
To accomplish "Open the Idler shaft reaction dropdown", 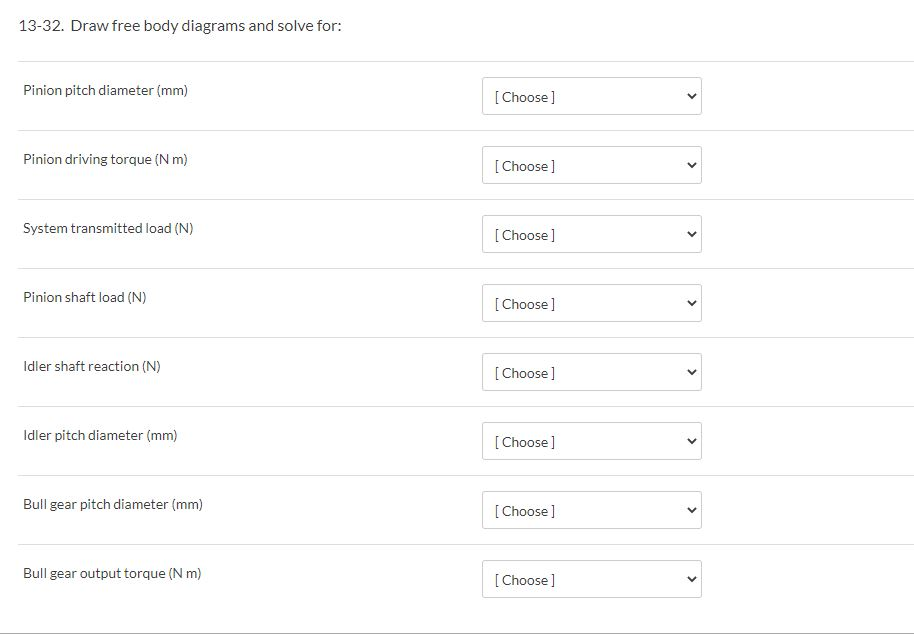I will (x=592, y=372).
